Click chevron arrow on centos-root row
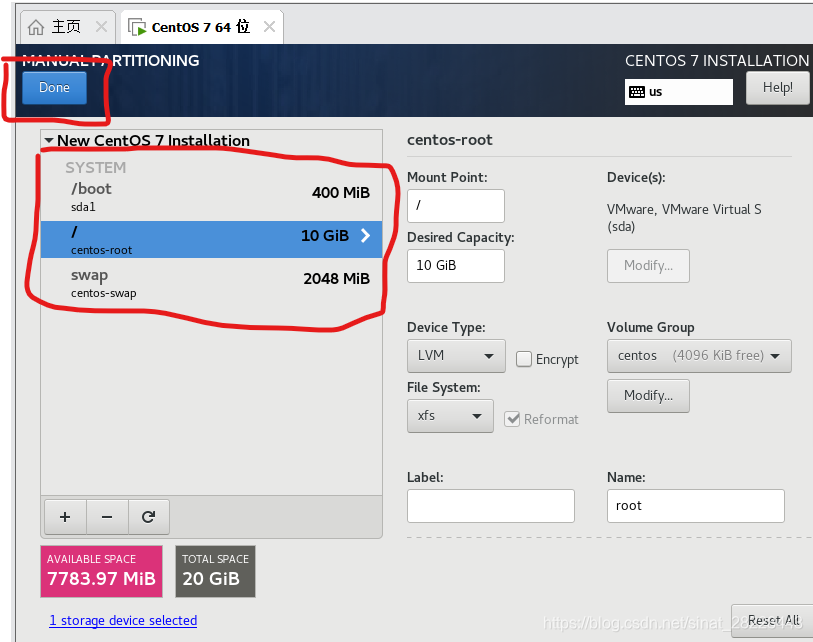The height and width of the screenshot is (642, 813). [366, 235]
